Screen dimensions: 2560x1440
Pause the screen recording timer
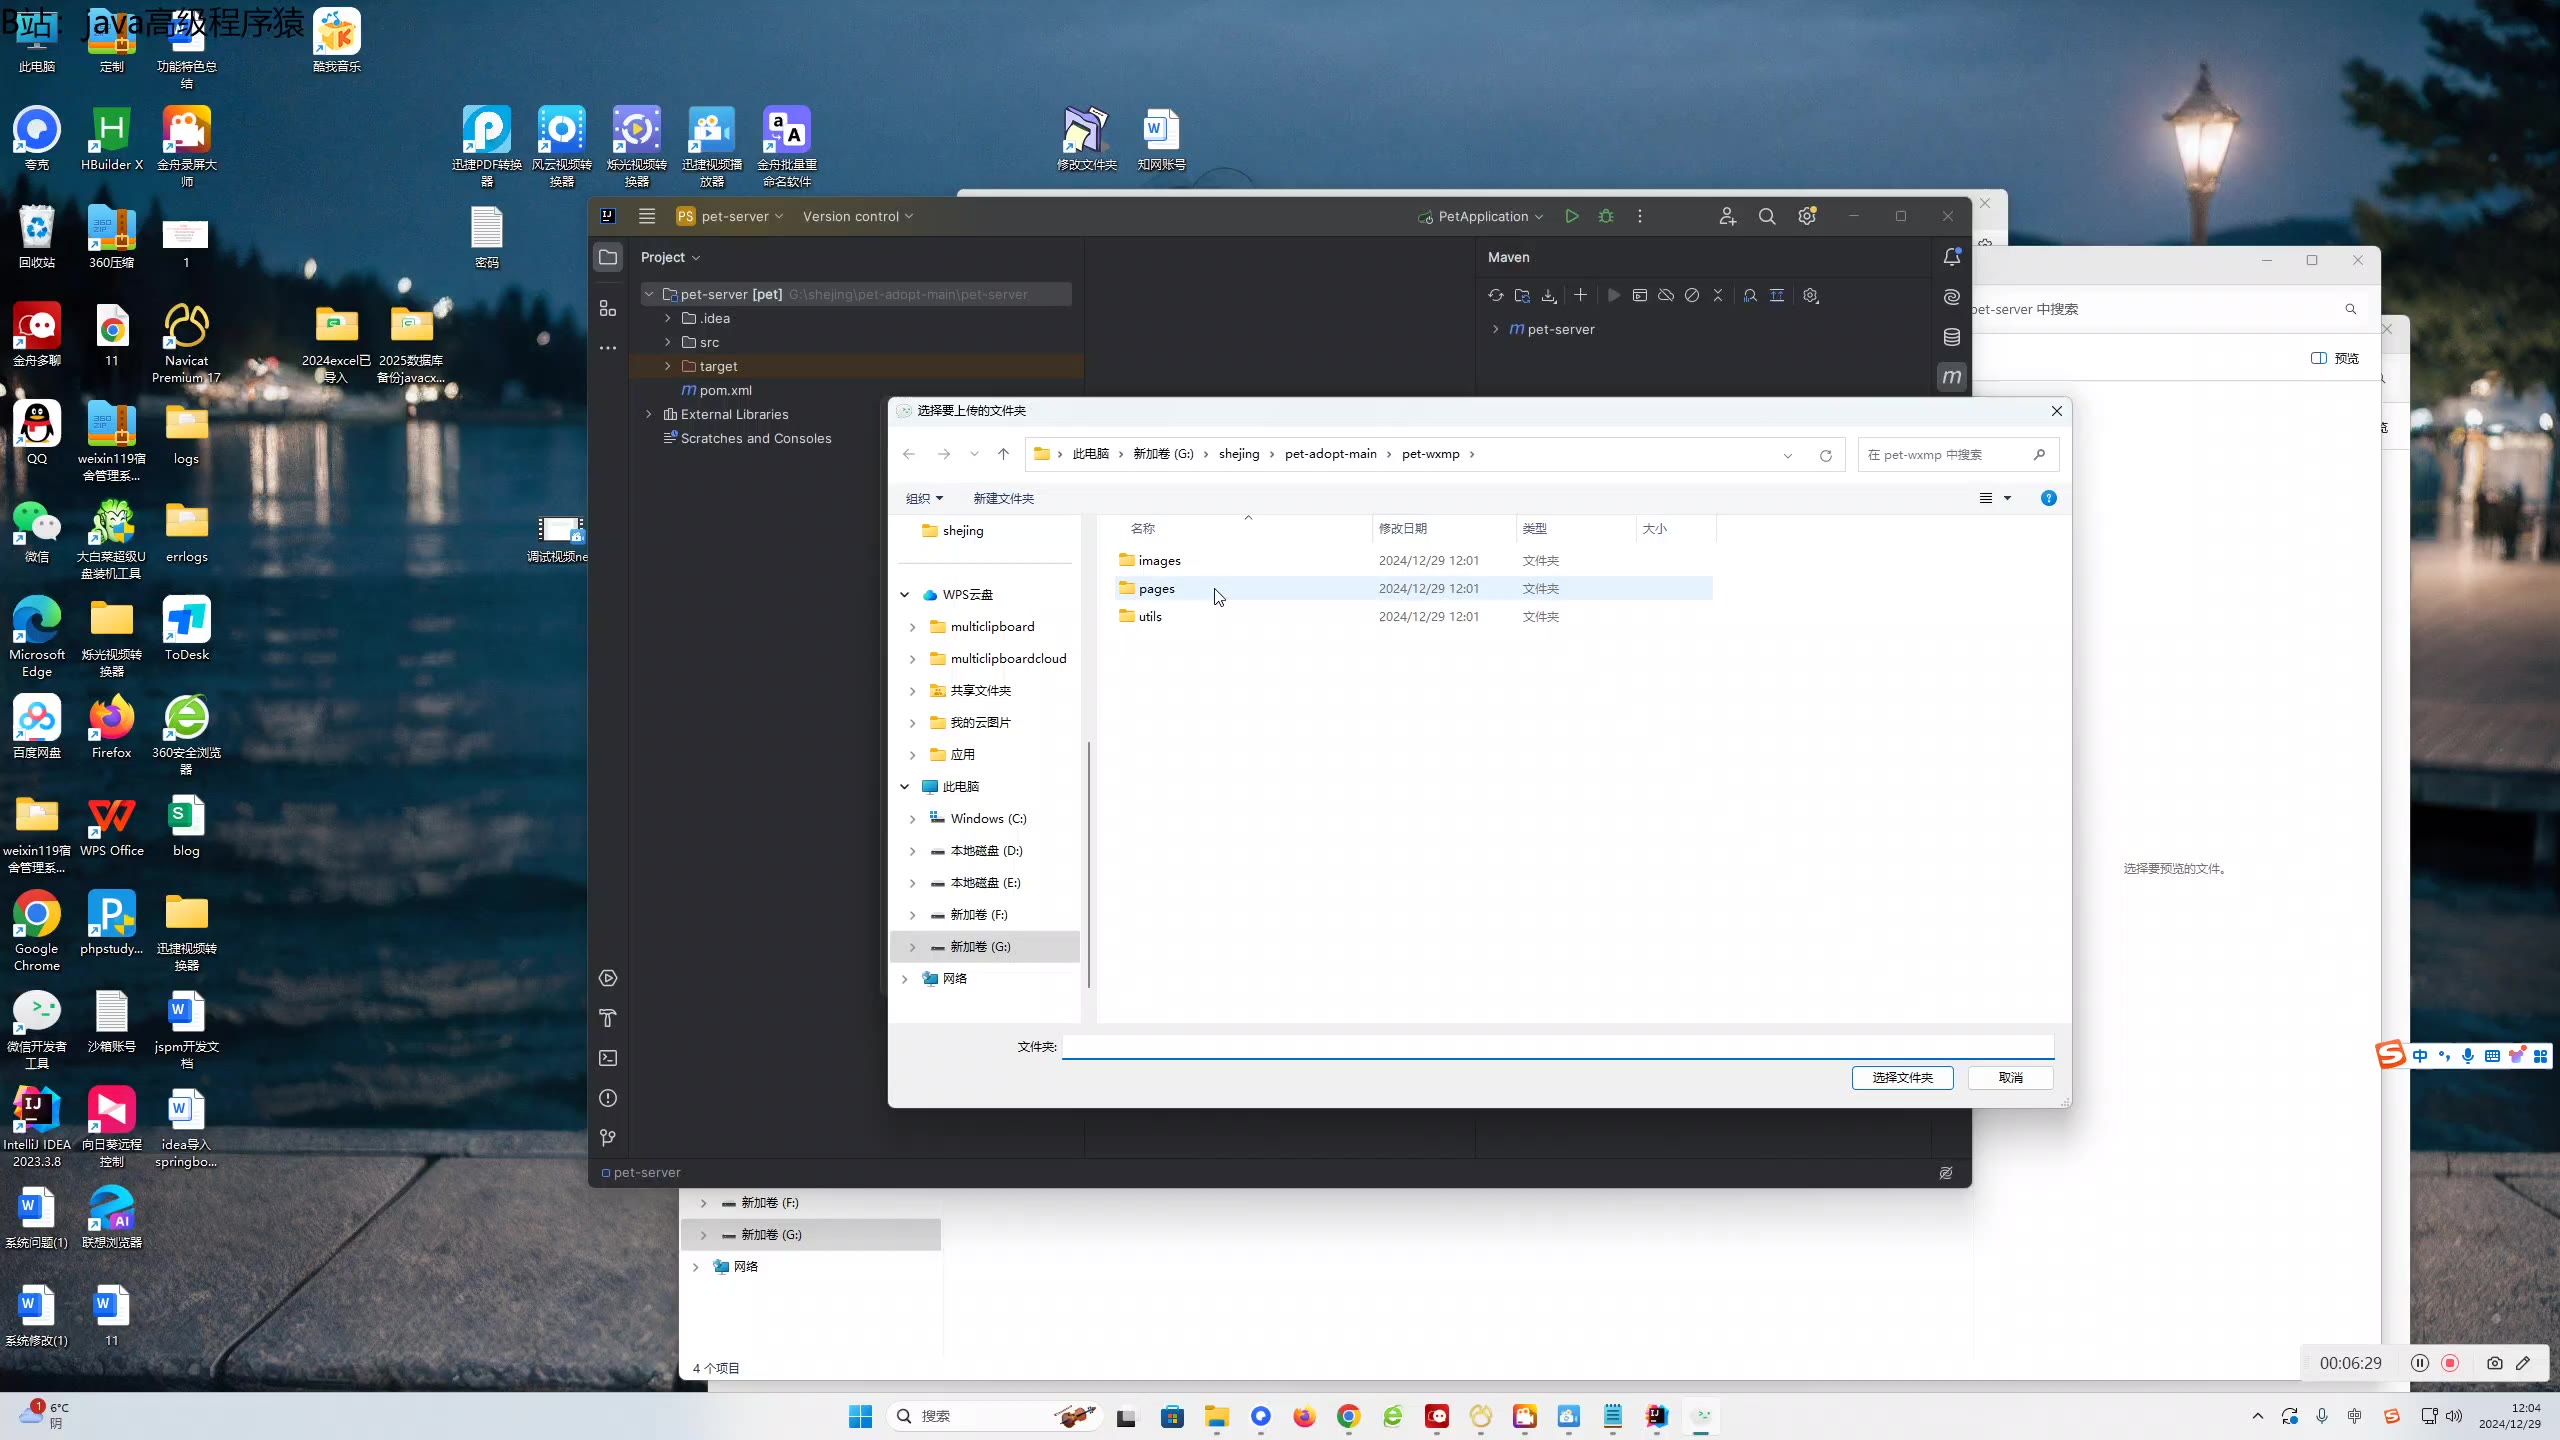(2419, 1363)
